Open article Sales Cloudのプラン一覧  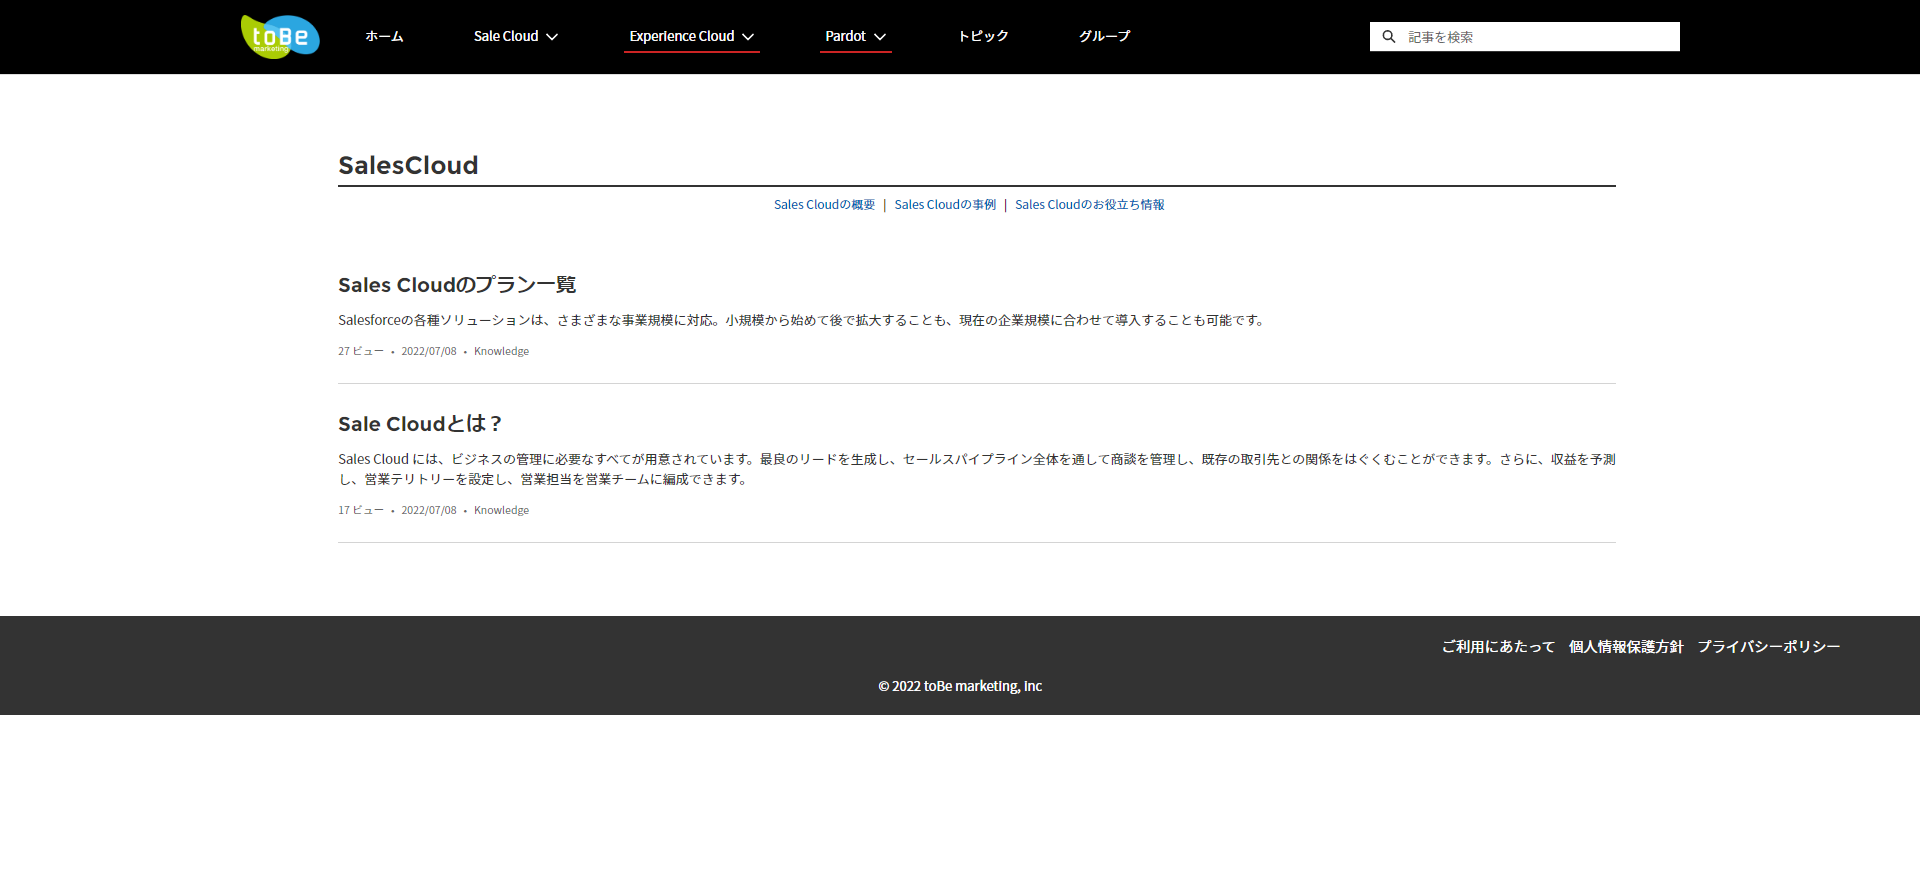pos(457,285)
